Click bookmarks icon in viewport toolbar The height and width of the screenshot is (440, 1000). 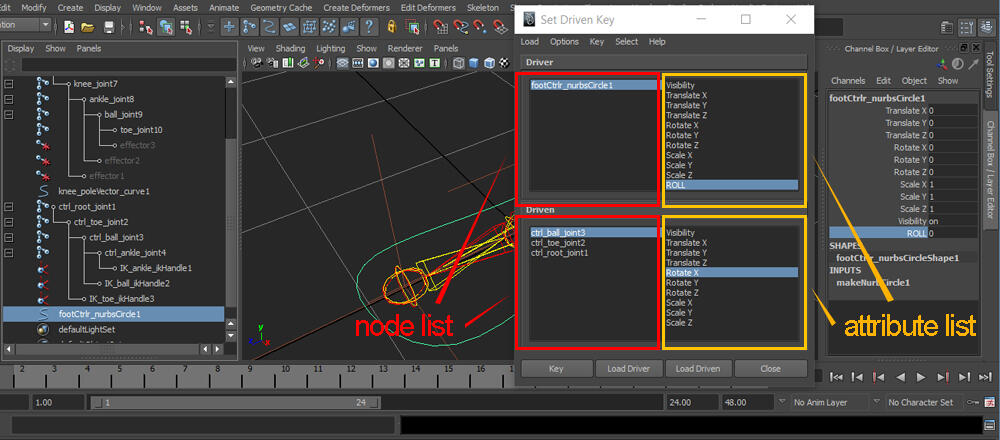pyautogui.click(x=288, y=63)
